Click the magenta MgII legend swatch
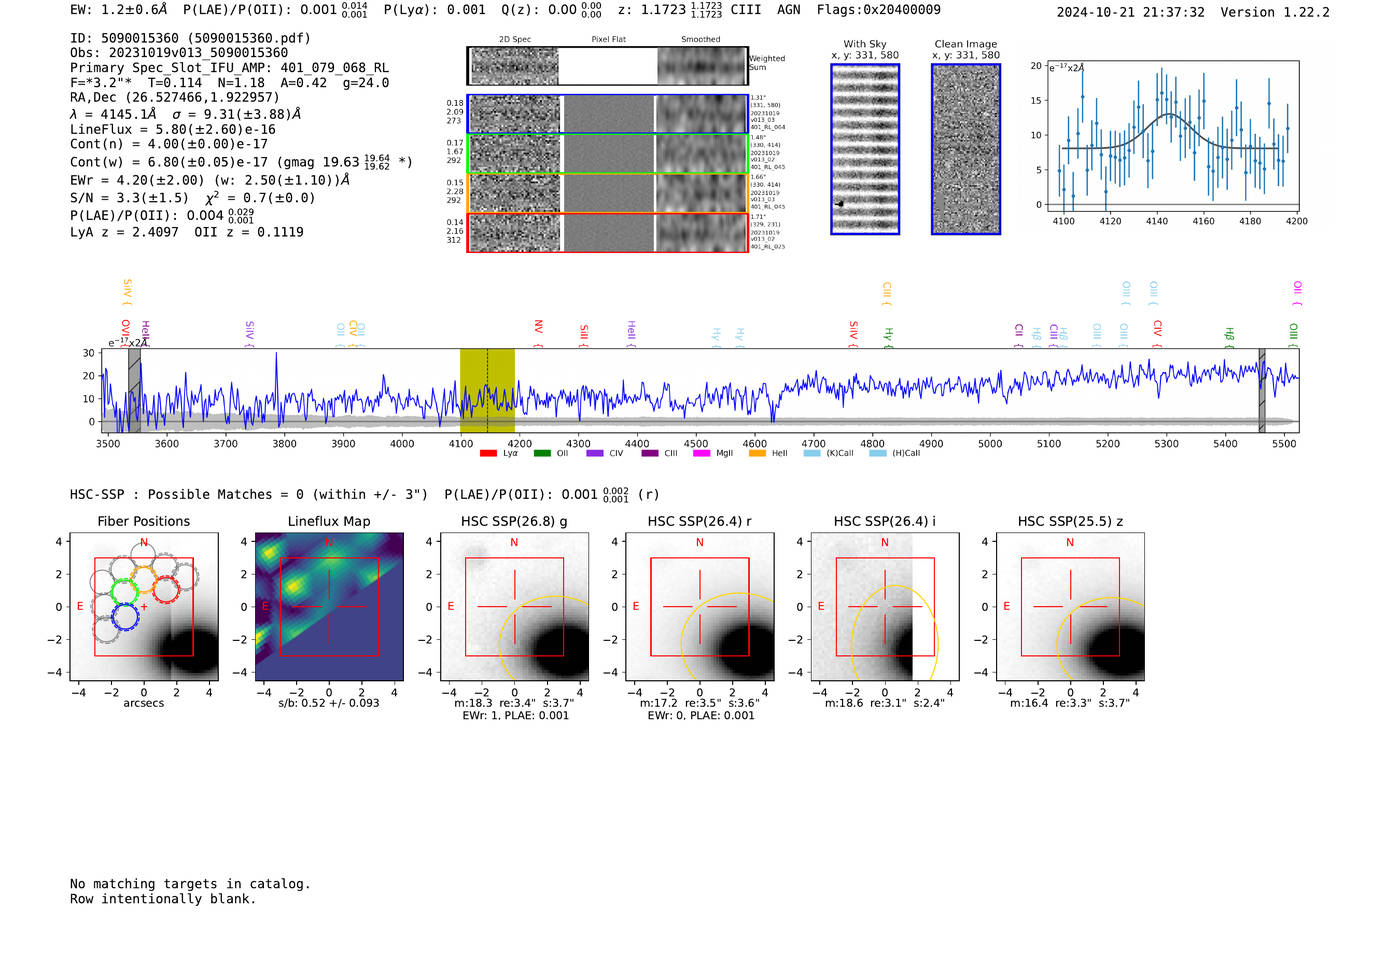1400x953 pixels. click(x=703, y=453)
